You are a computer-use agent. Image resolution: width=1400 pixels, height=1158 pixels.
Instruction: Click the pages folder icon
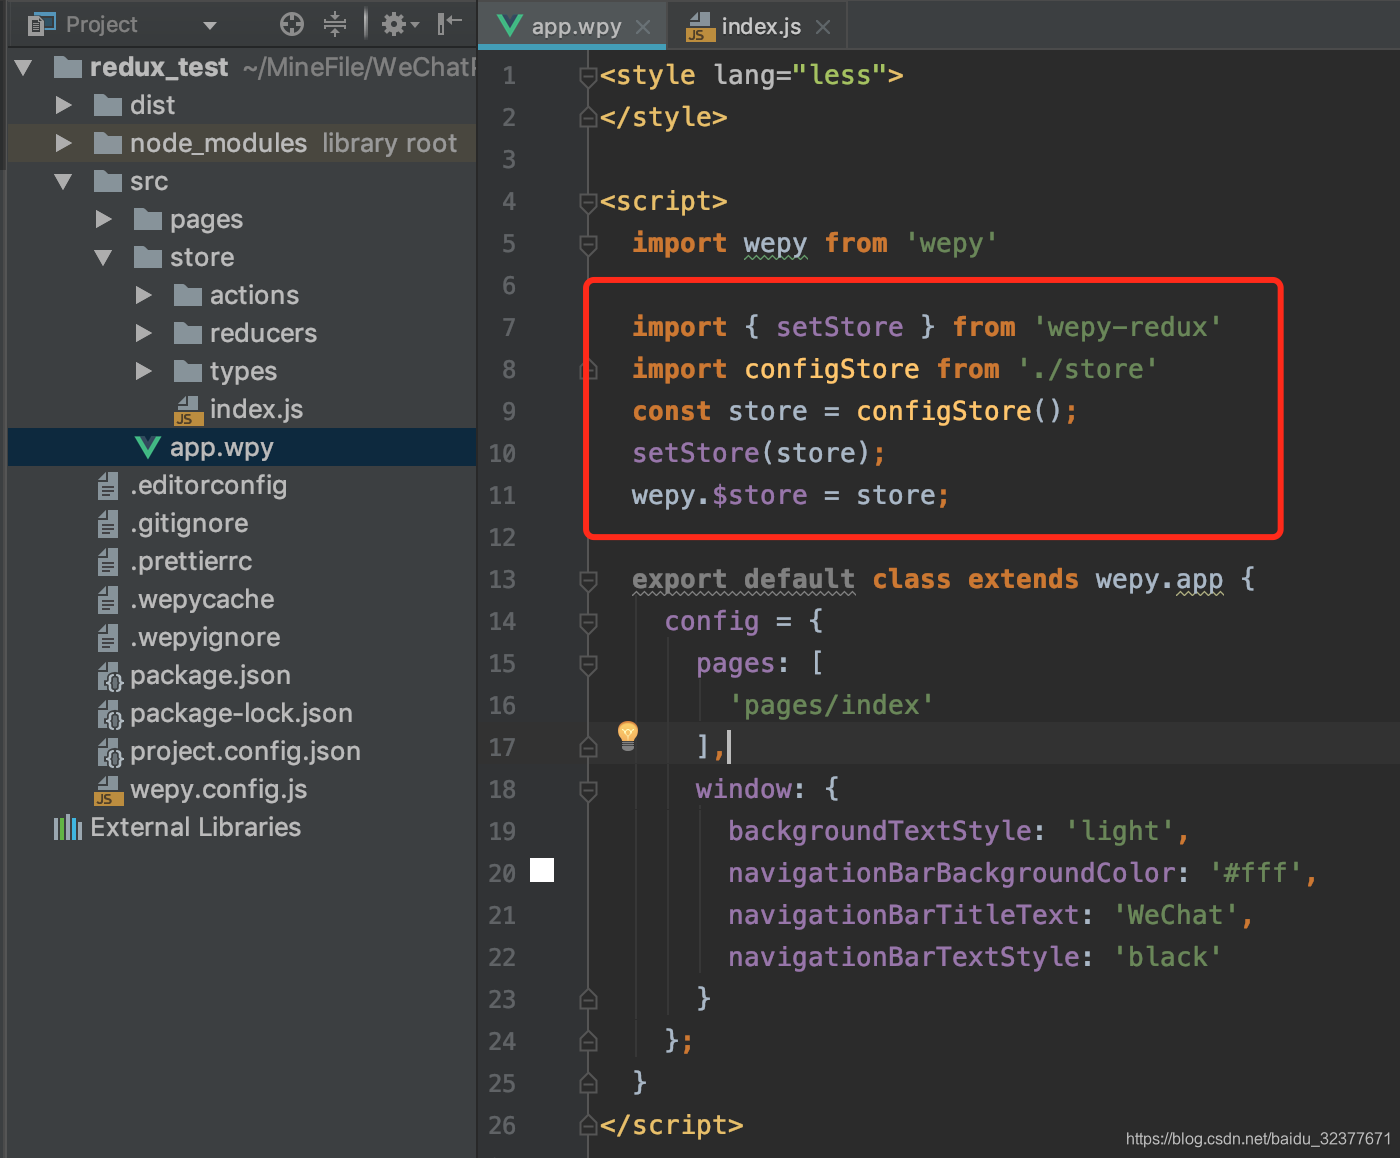(148, 219)
